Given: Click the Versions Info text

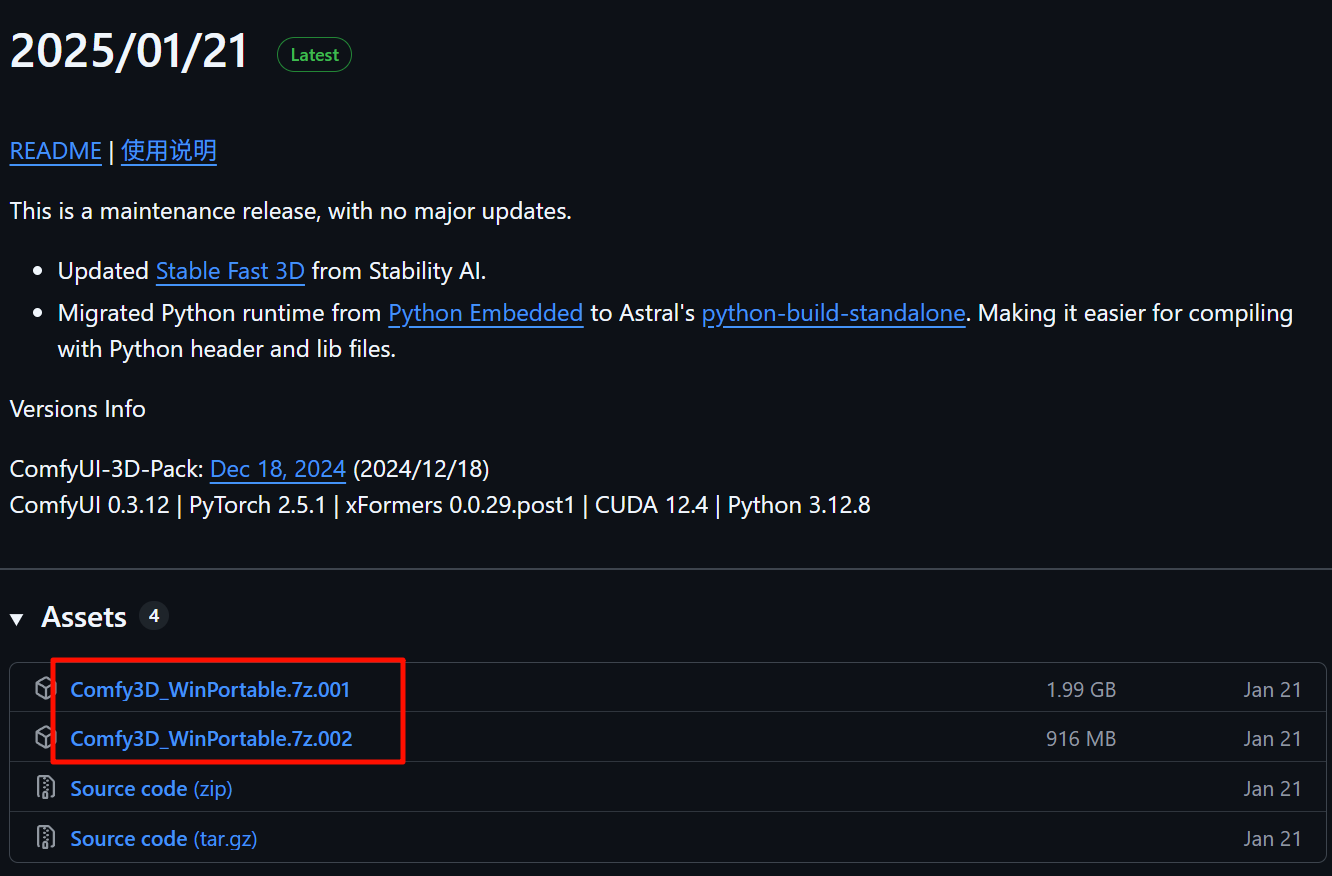Looking at the screenshot, I should pyautogui.click(x=77, y=409).
